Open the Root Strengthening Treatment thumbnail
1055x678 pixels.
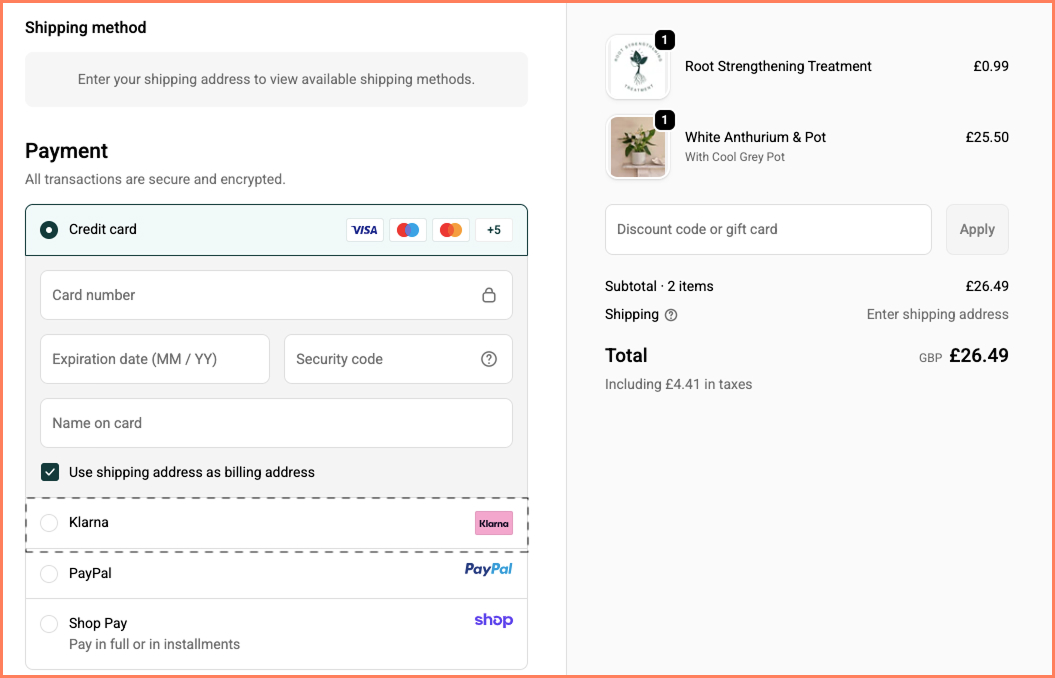638,66
